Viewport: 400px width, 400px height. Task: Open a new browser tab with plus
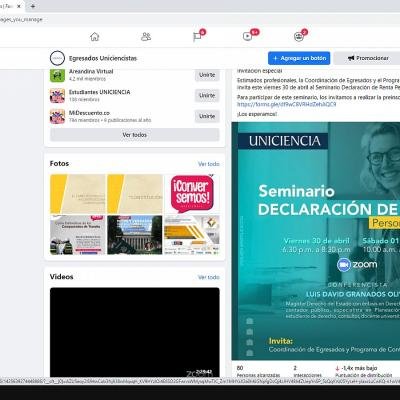(33, 6)
